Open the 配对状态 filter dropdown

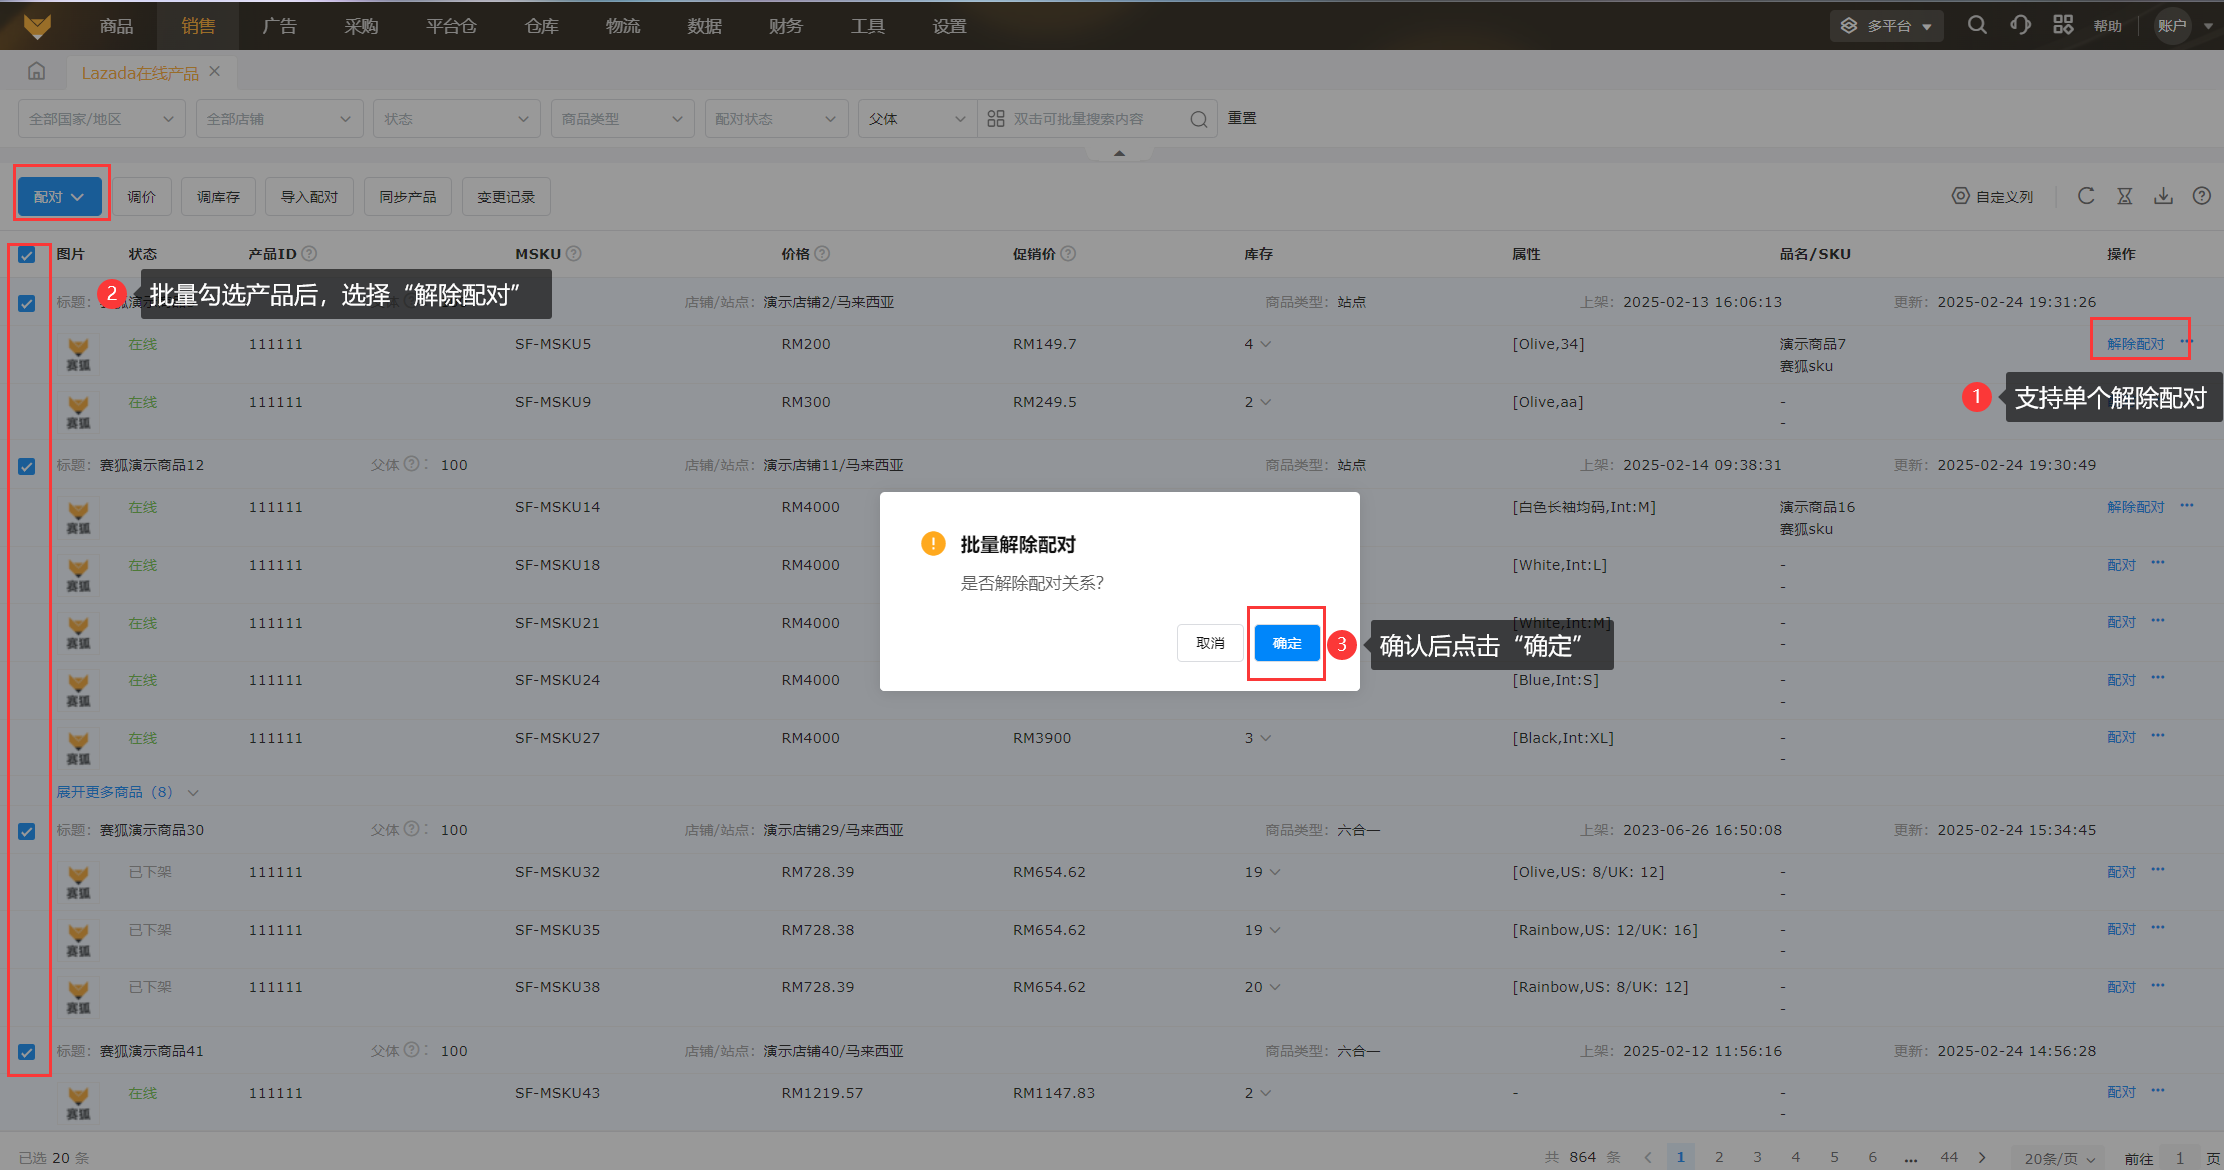pyautogui.click(x=775, y=119)
